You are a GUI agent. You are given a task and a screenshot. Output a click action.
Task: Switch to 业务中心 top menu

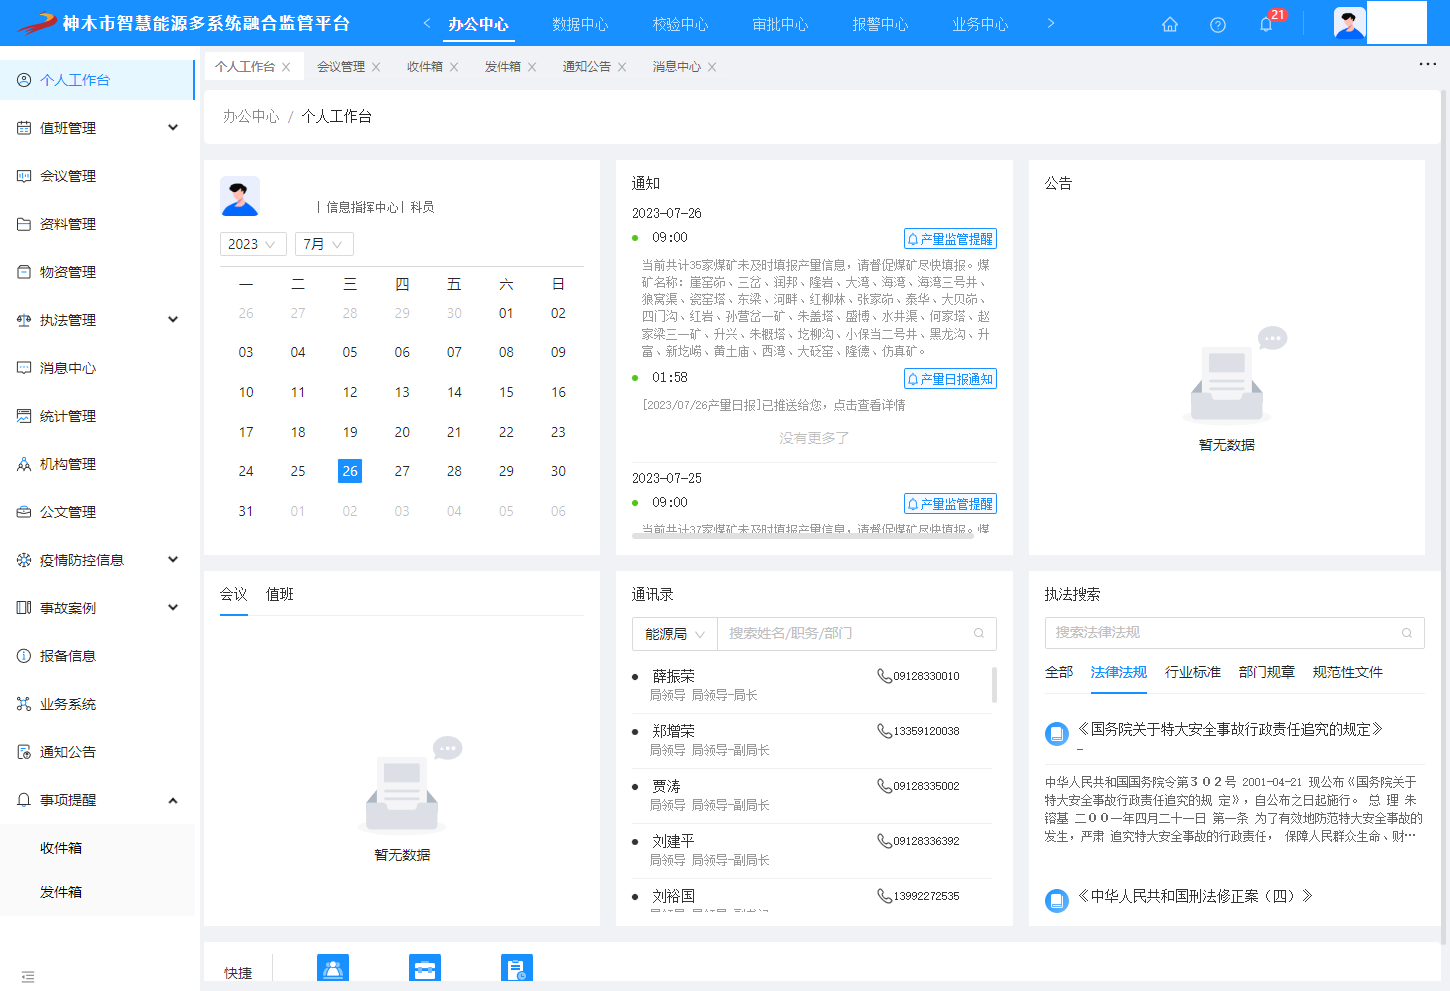980,24
